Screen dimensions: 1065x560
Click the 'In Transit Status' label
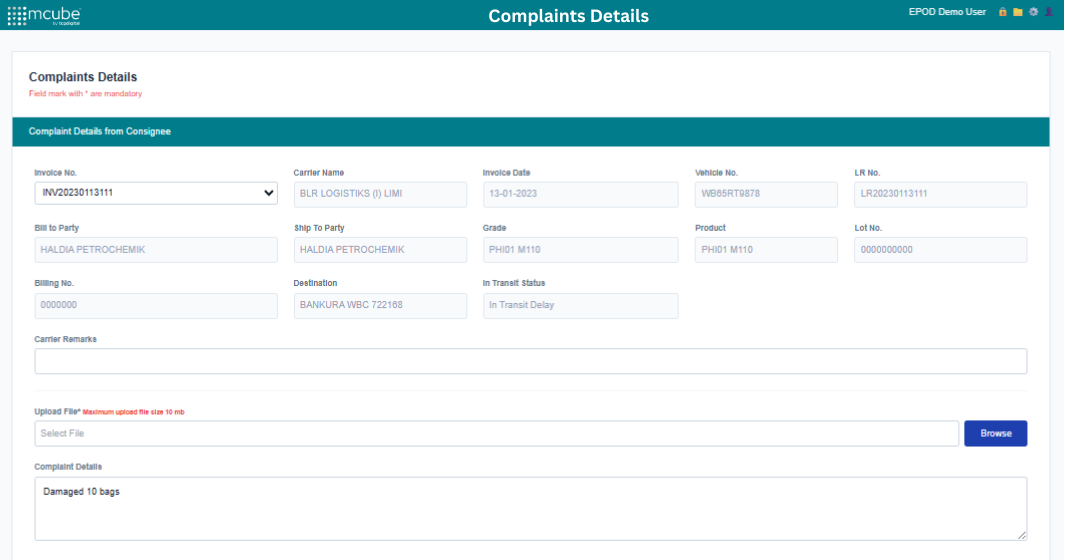[514, 283]
